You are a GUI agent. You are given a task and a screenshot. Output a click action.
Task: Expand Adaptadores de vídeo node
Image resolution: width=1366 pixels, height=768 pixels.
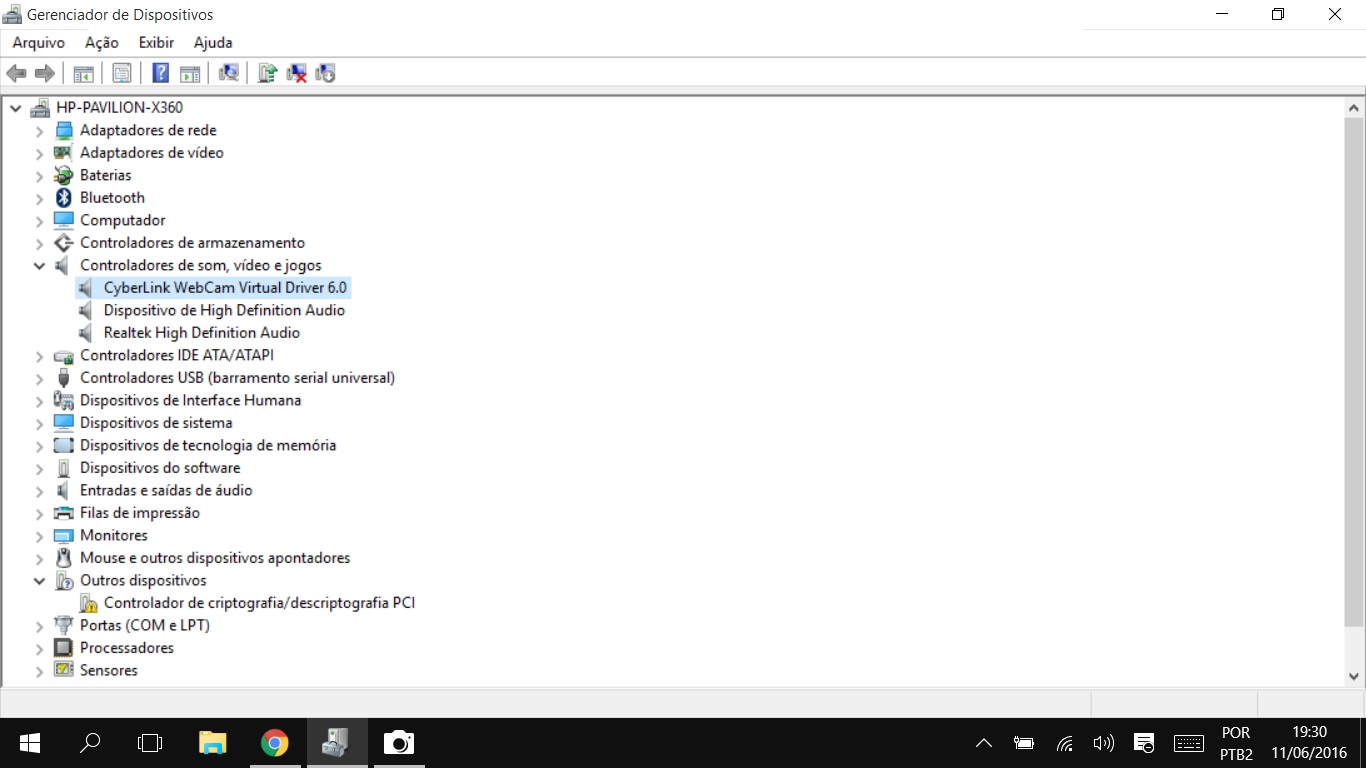(x=39, y=153)
